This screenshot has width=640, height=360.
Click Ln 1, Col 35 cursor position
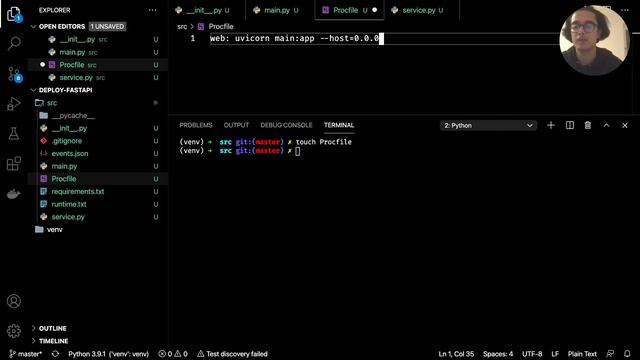(456, 354)
